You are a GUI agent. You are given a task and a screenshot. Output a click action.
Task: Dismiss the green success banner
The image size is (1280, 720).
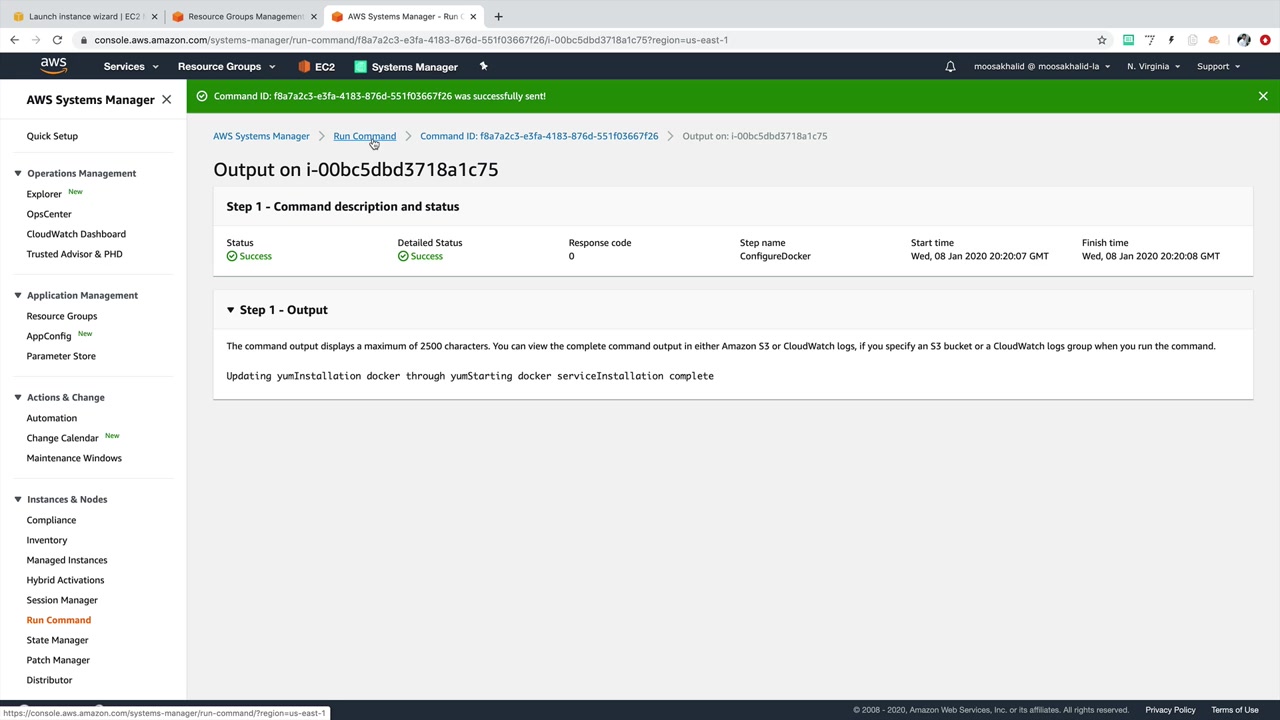(1263, 96)
